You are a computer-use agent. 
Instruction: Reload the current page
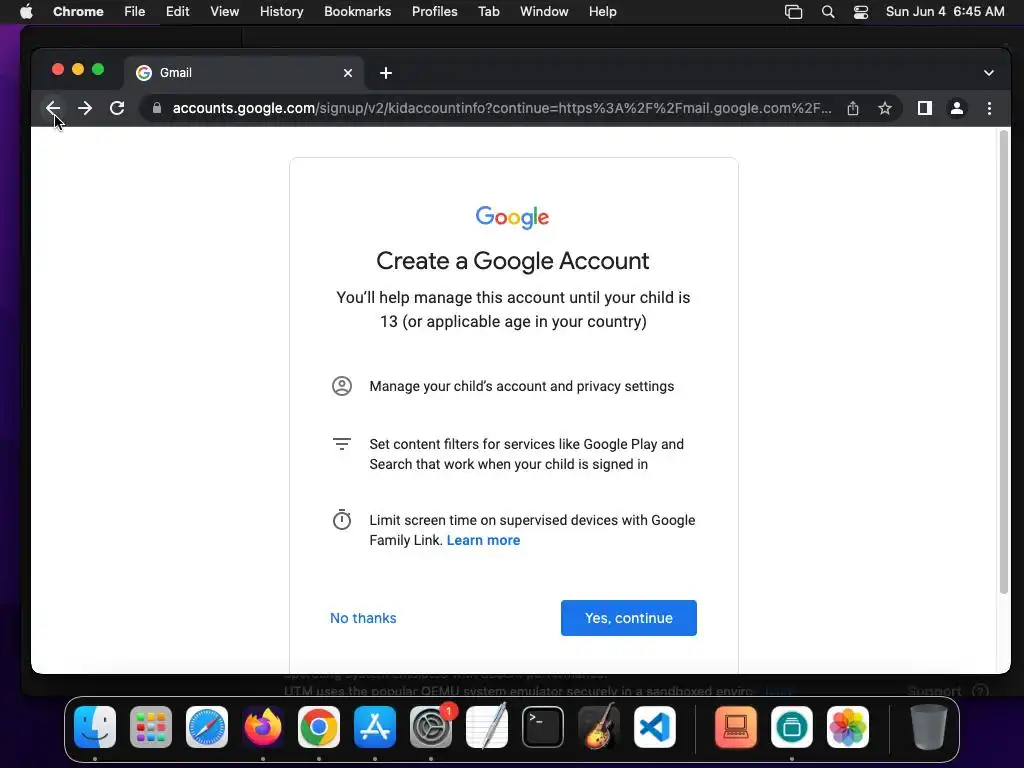pyautogui.click(x=117, y=108)
